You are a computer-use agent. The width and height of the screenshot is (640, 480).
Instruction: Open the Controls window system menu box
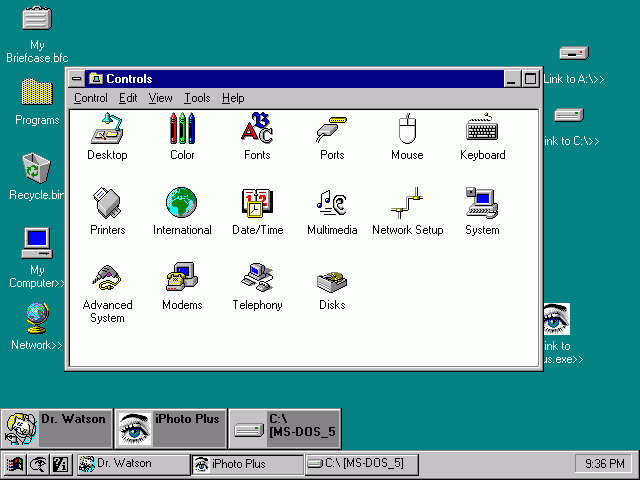(x=76, y=78)
